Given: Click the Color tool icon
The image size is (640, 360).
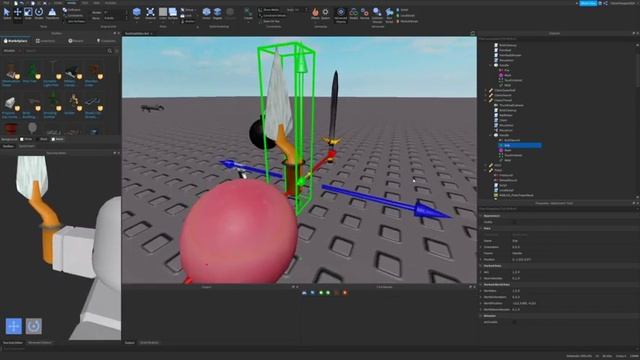Looking at the screenshot, I should tap(163, 13).
